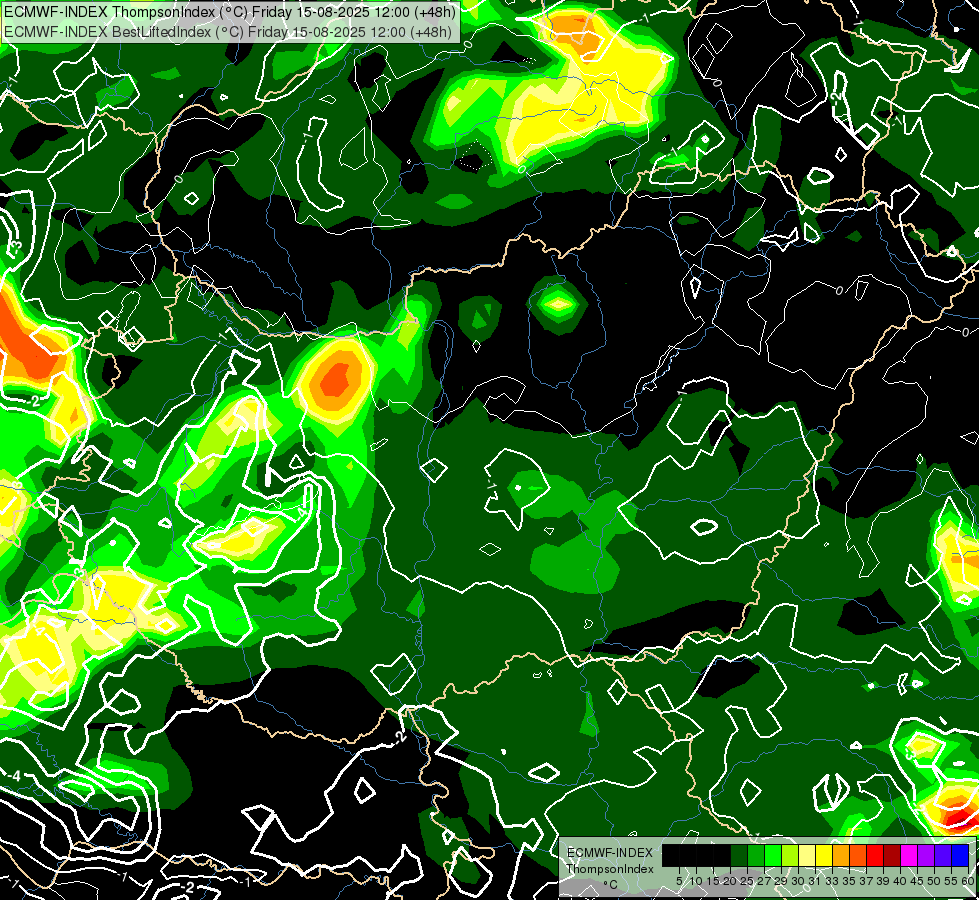Select the red-orange legend swatch (35-37)
This screenshot has width=979, height=900.
point(858,855)
